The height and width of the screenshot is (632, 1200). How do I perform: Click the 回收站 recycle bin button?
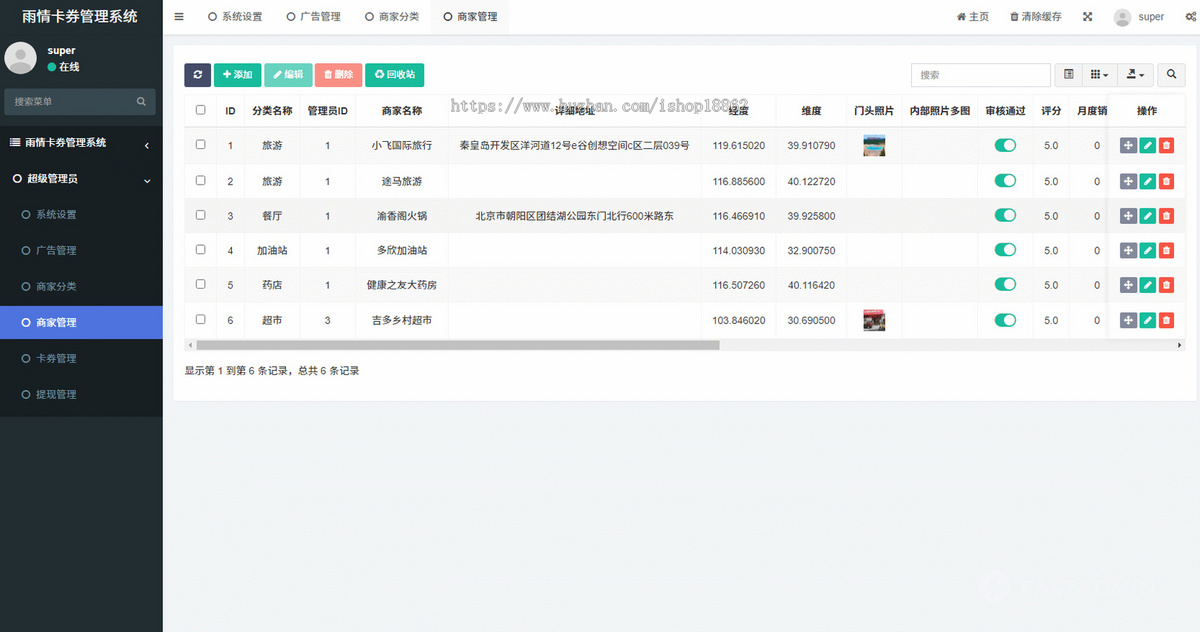(394, 74)
